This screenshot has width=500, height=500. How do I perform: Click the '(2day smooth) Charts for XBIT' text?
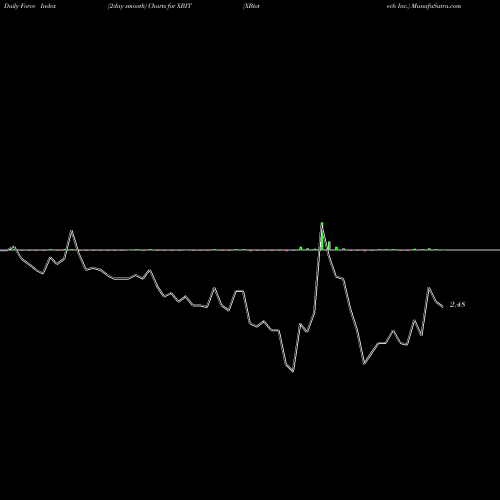click(x=150, y=6)
